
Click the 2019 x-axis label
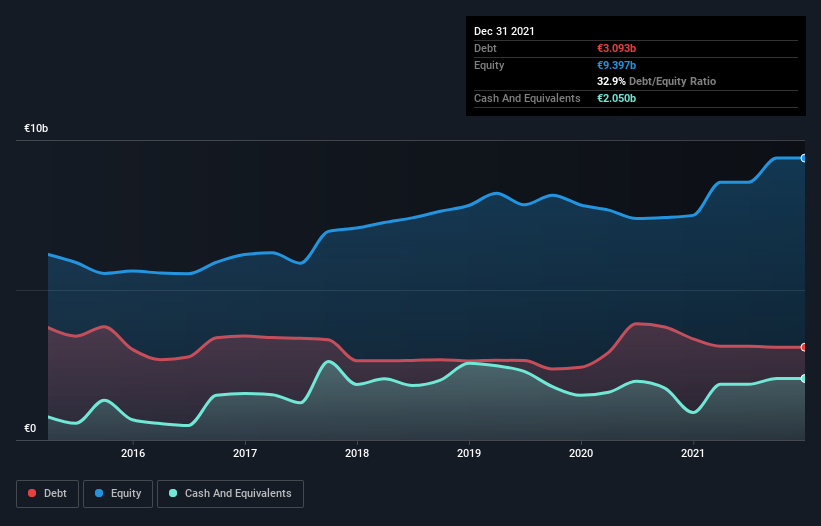pos(469,453)
